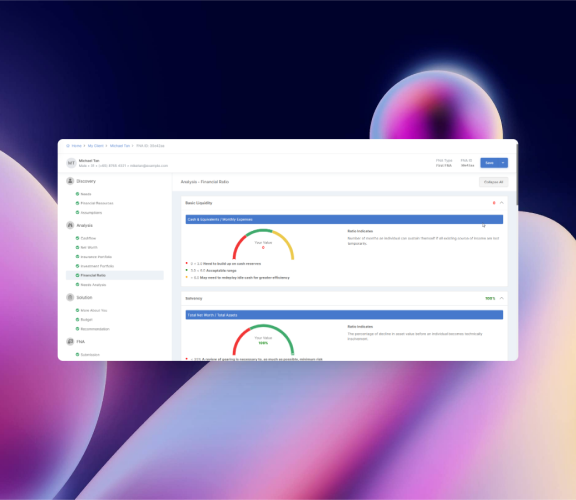Click Cash & Equivalents / Monthly Expenses header bar
This screenshot has height=500, width=576.
point(344,219)
